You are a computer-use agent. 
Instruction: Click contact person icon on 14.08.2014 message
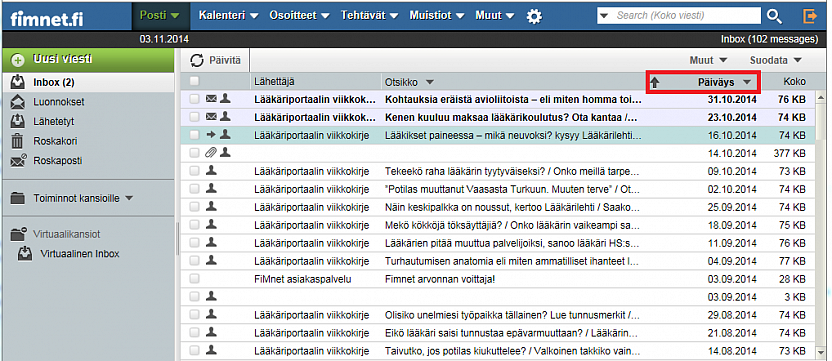[211, 350]
